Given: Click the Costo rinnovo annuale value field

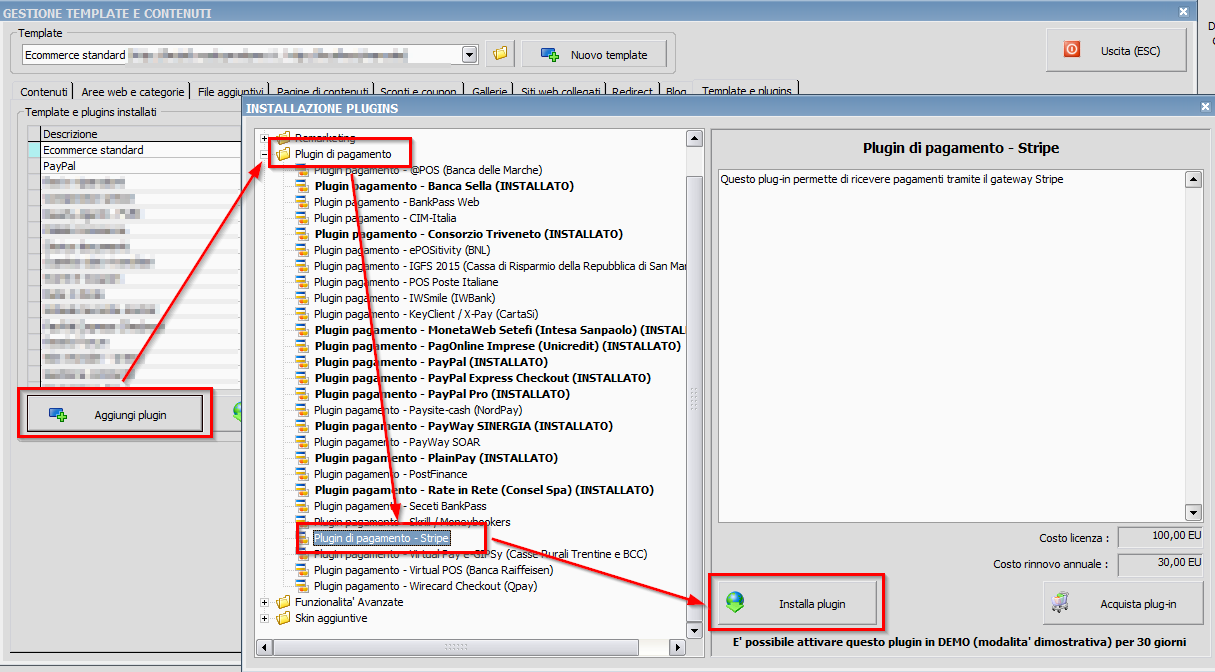Looking at the screenshot, I should click(1160, 565).
